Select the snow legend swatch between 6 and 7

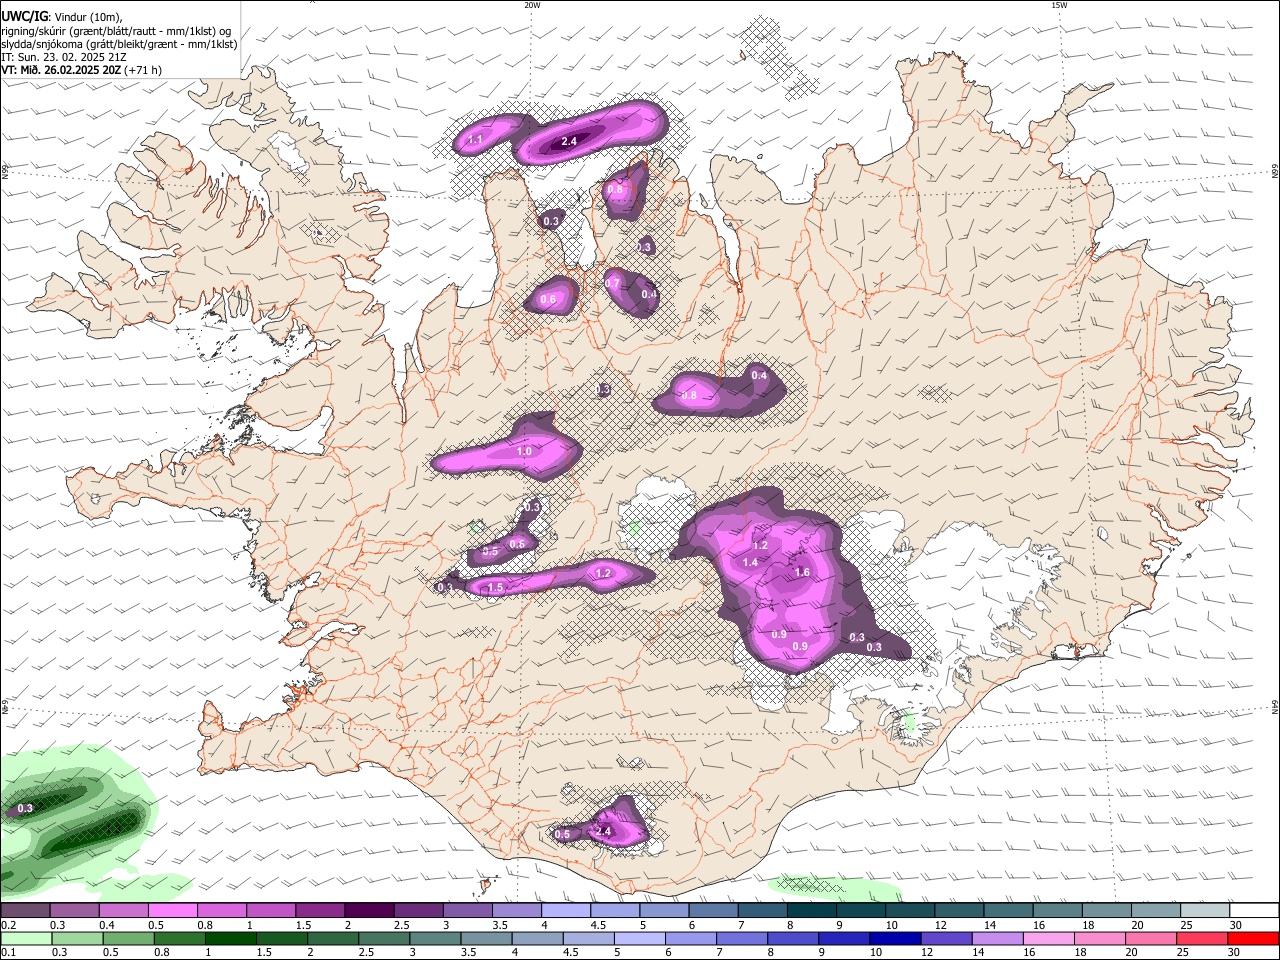(712, 911)
